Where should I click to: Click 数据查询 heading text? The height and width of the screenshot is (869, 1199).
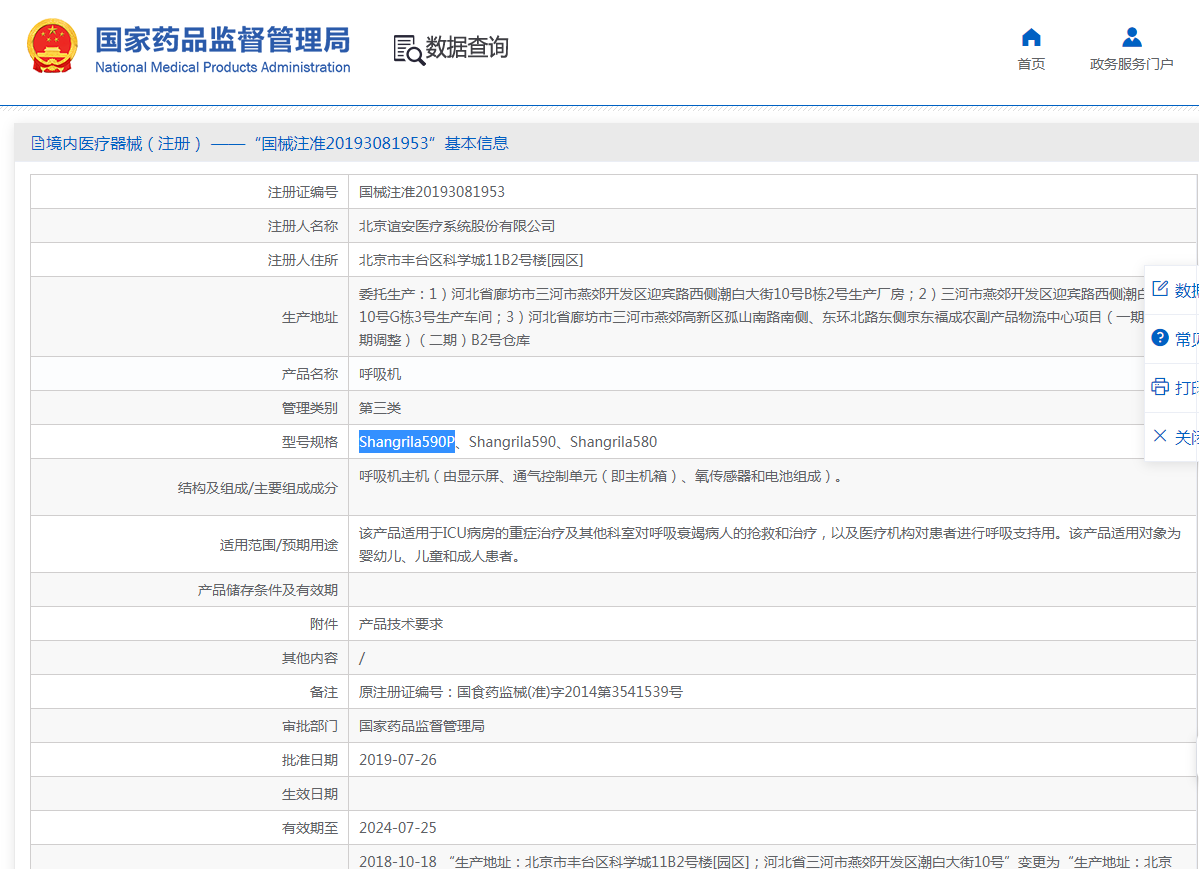[466, 47]
